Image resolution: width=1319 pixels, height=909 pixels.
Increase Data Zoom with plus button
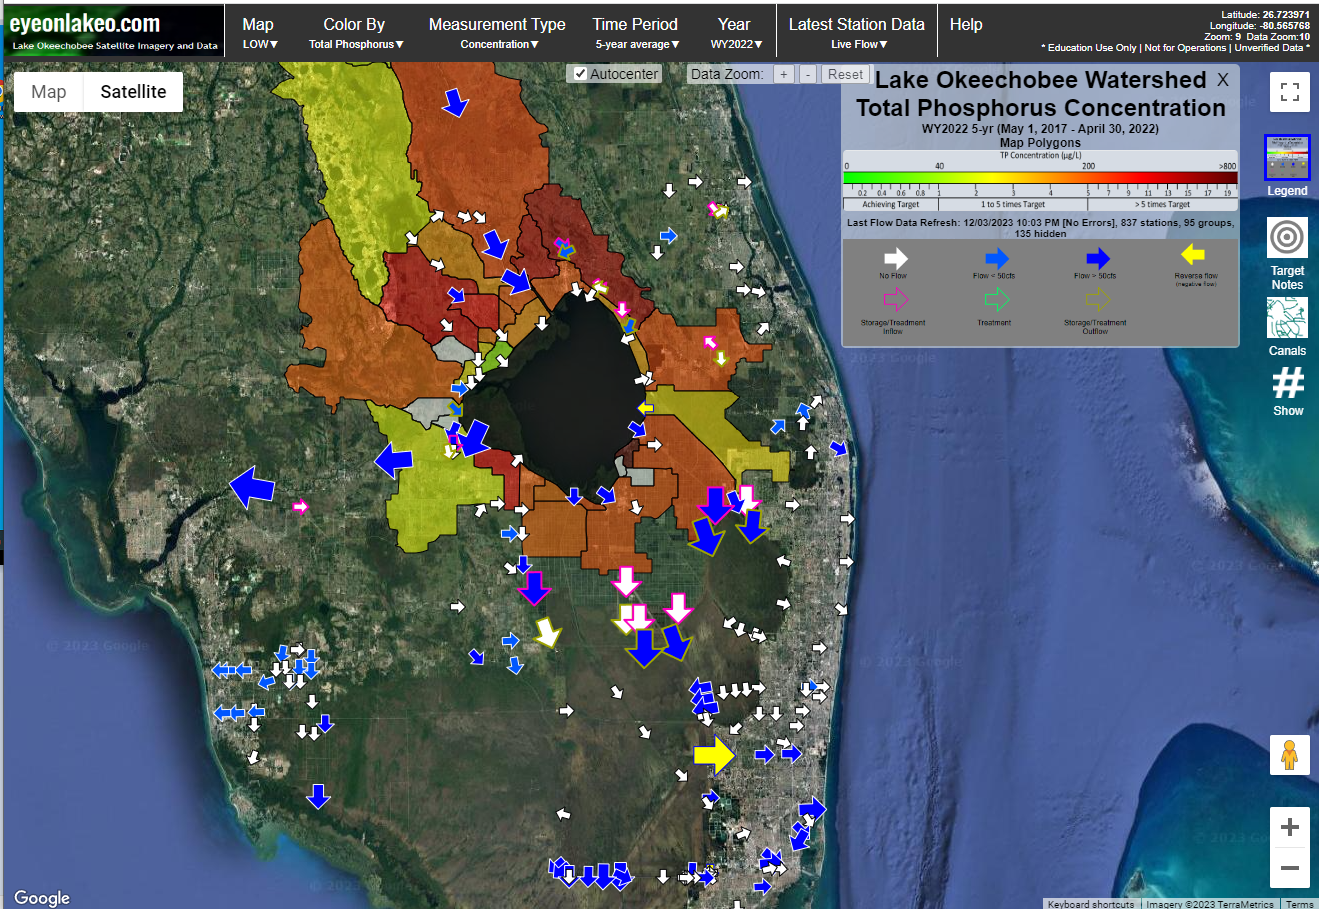[784, 74]
